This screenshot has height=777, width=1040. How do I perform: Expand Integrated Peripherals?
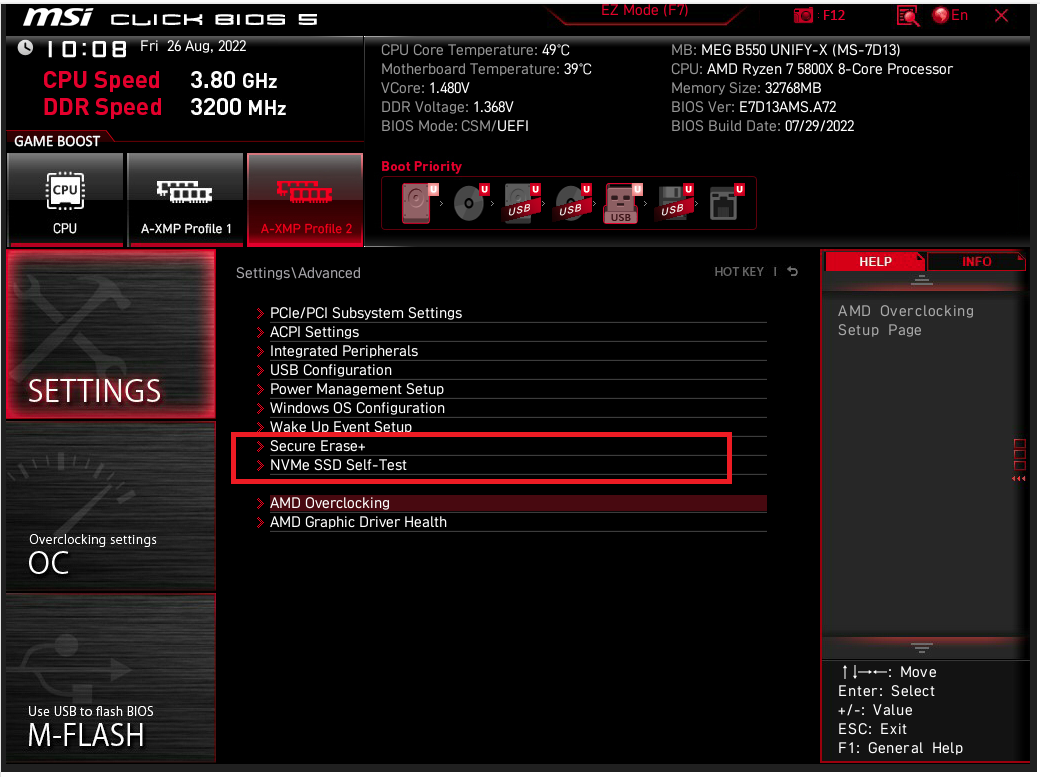click(x=511, y=351)
